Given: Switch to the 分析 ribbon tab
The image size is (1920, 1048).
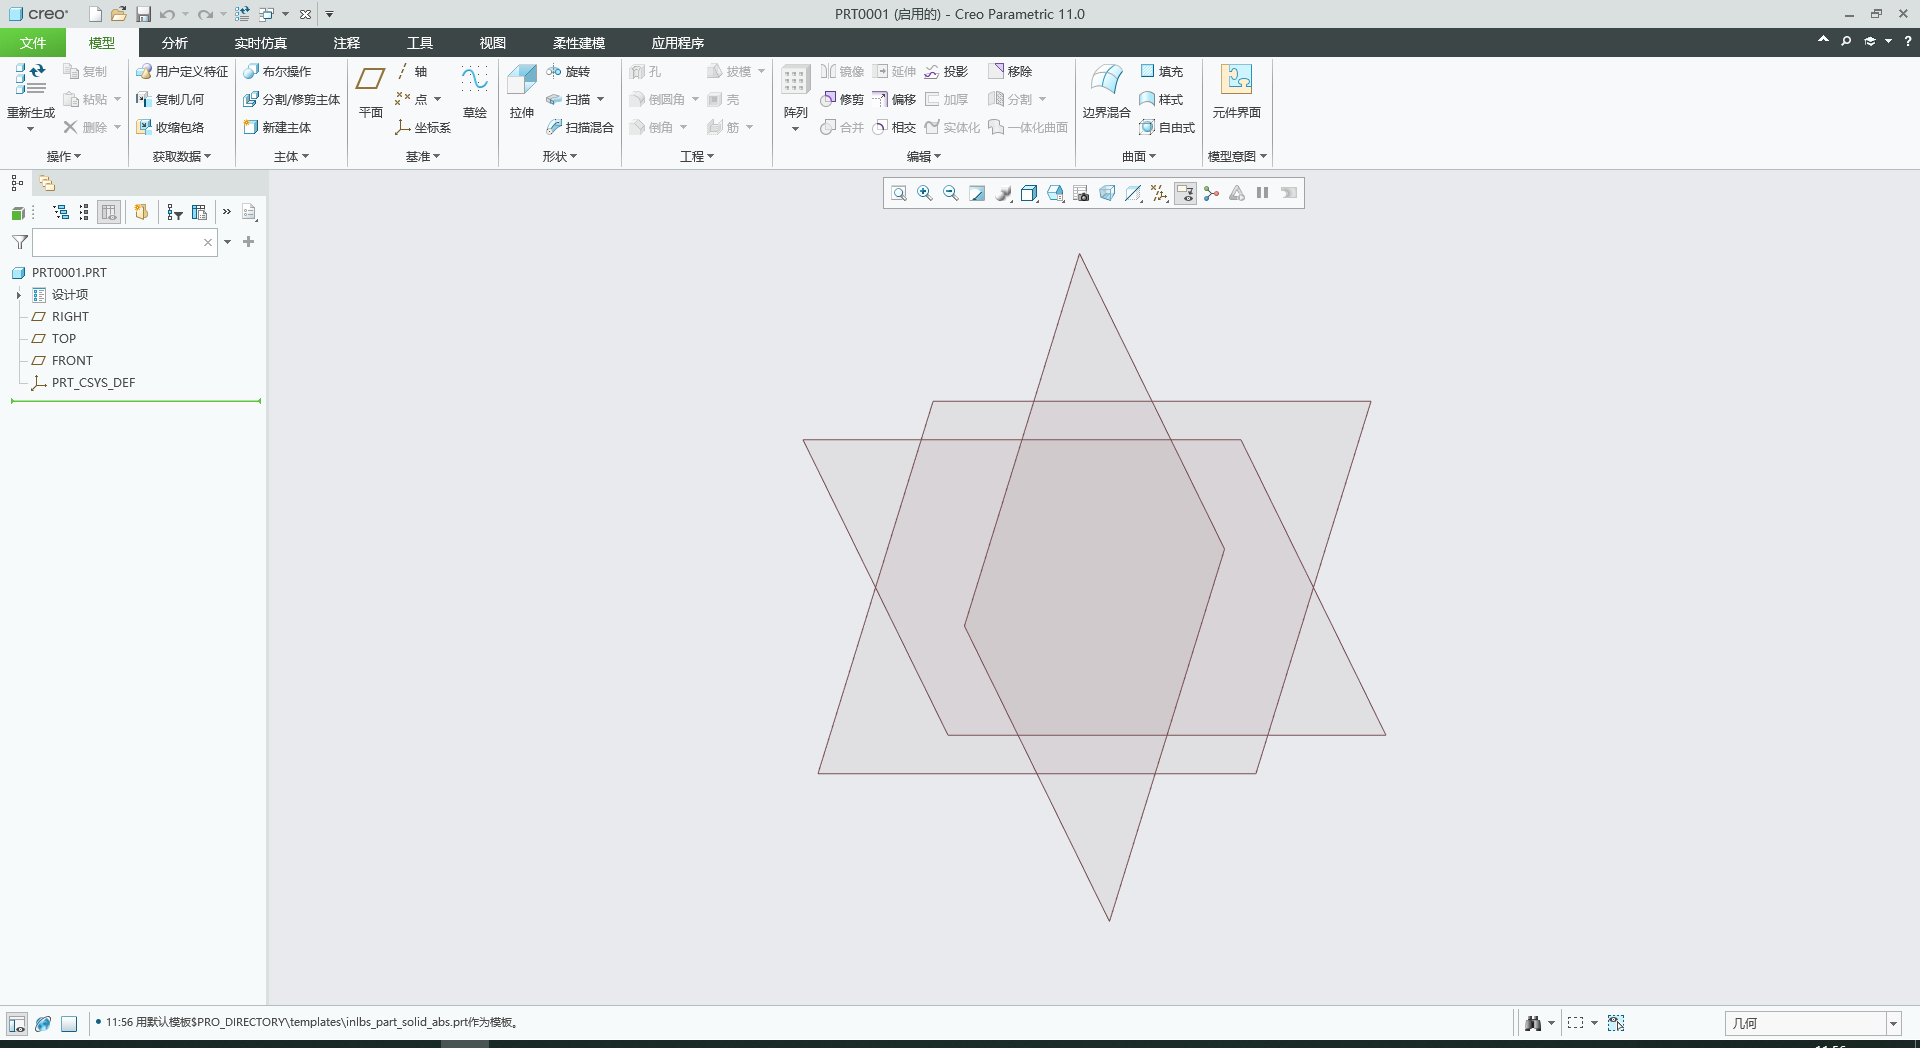Looking at the screenshot, I should click(174, 43).
